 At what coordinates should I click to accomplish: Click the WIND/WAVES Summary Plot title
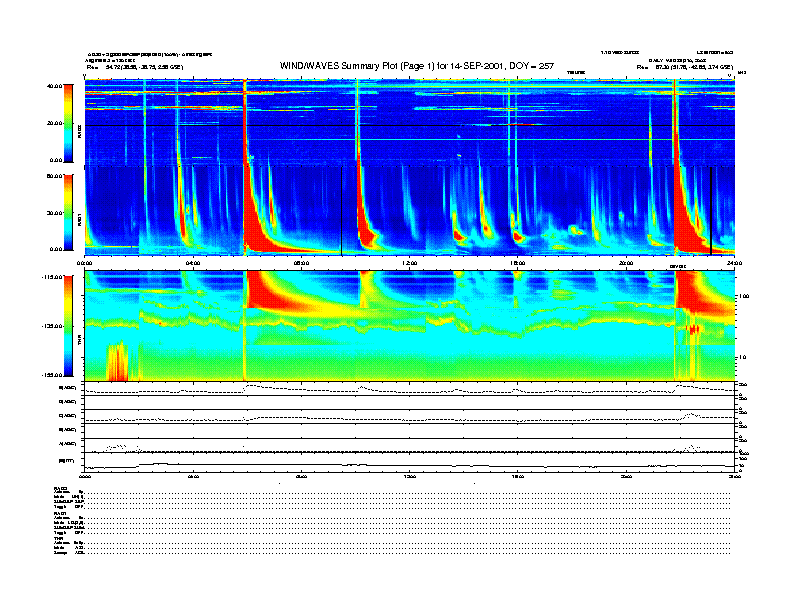417,66
